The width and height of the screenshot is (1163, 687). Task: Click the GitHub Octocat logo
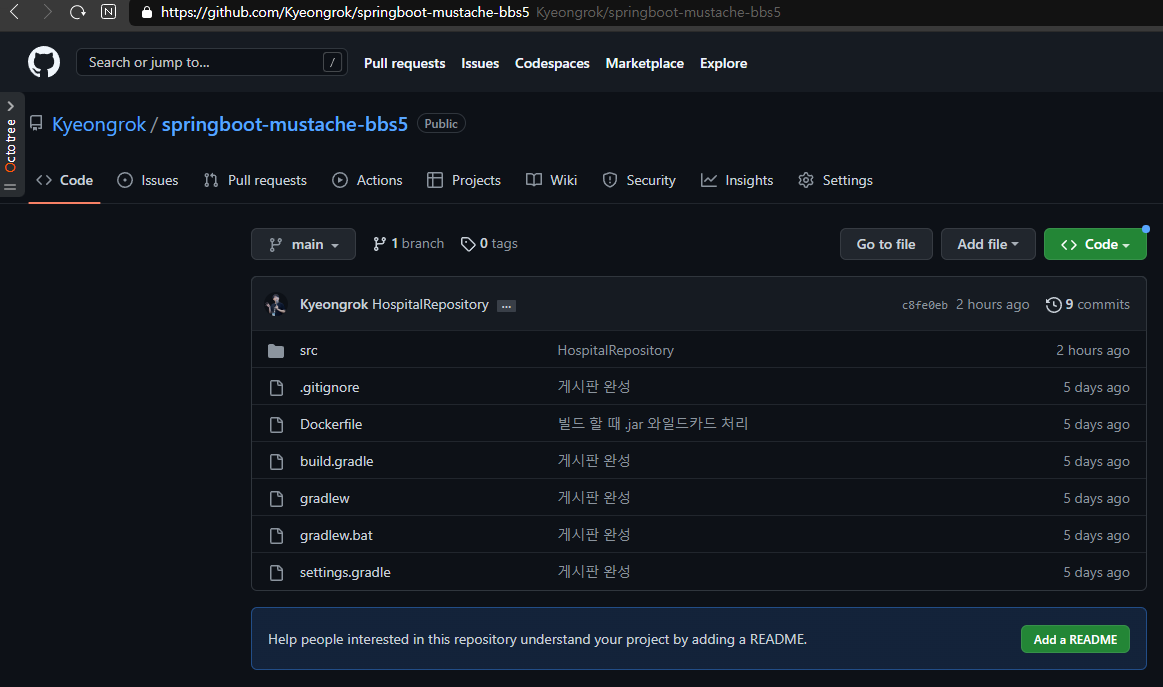tap(44, 62)
